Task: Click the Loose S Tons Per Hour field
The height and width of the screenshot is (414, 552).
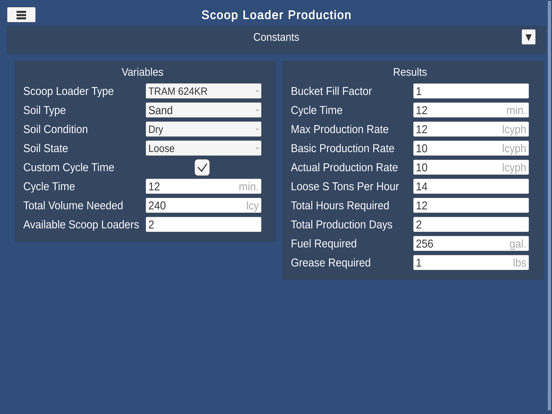Action: tap(471, 186)
